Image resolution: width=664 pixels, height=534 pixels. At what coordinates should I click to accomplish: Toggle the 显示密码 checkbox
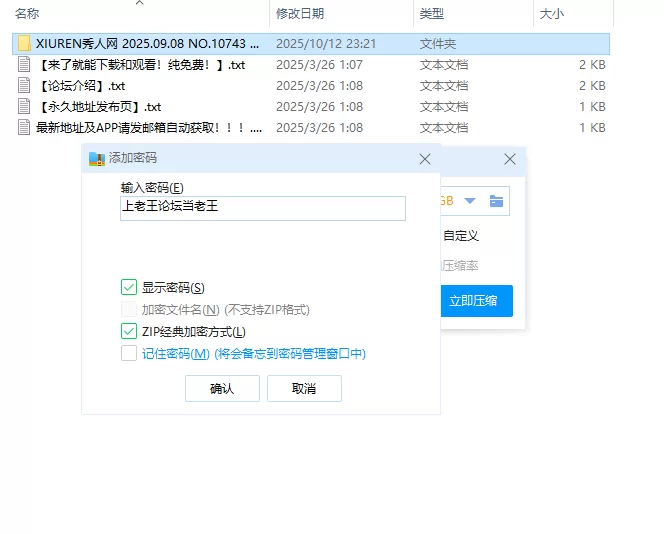[129, 288]
